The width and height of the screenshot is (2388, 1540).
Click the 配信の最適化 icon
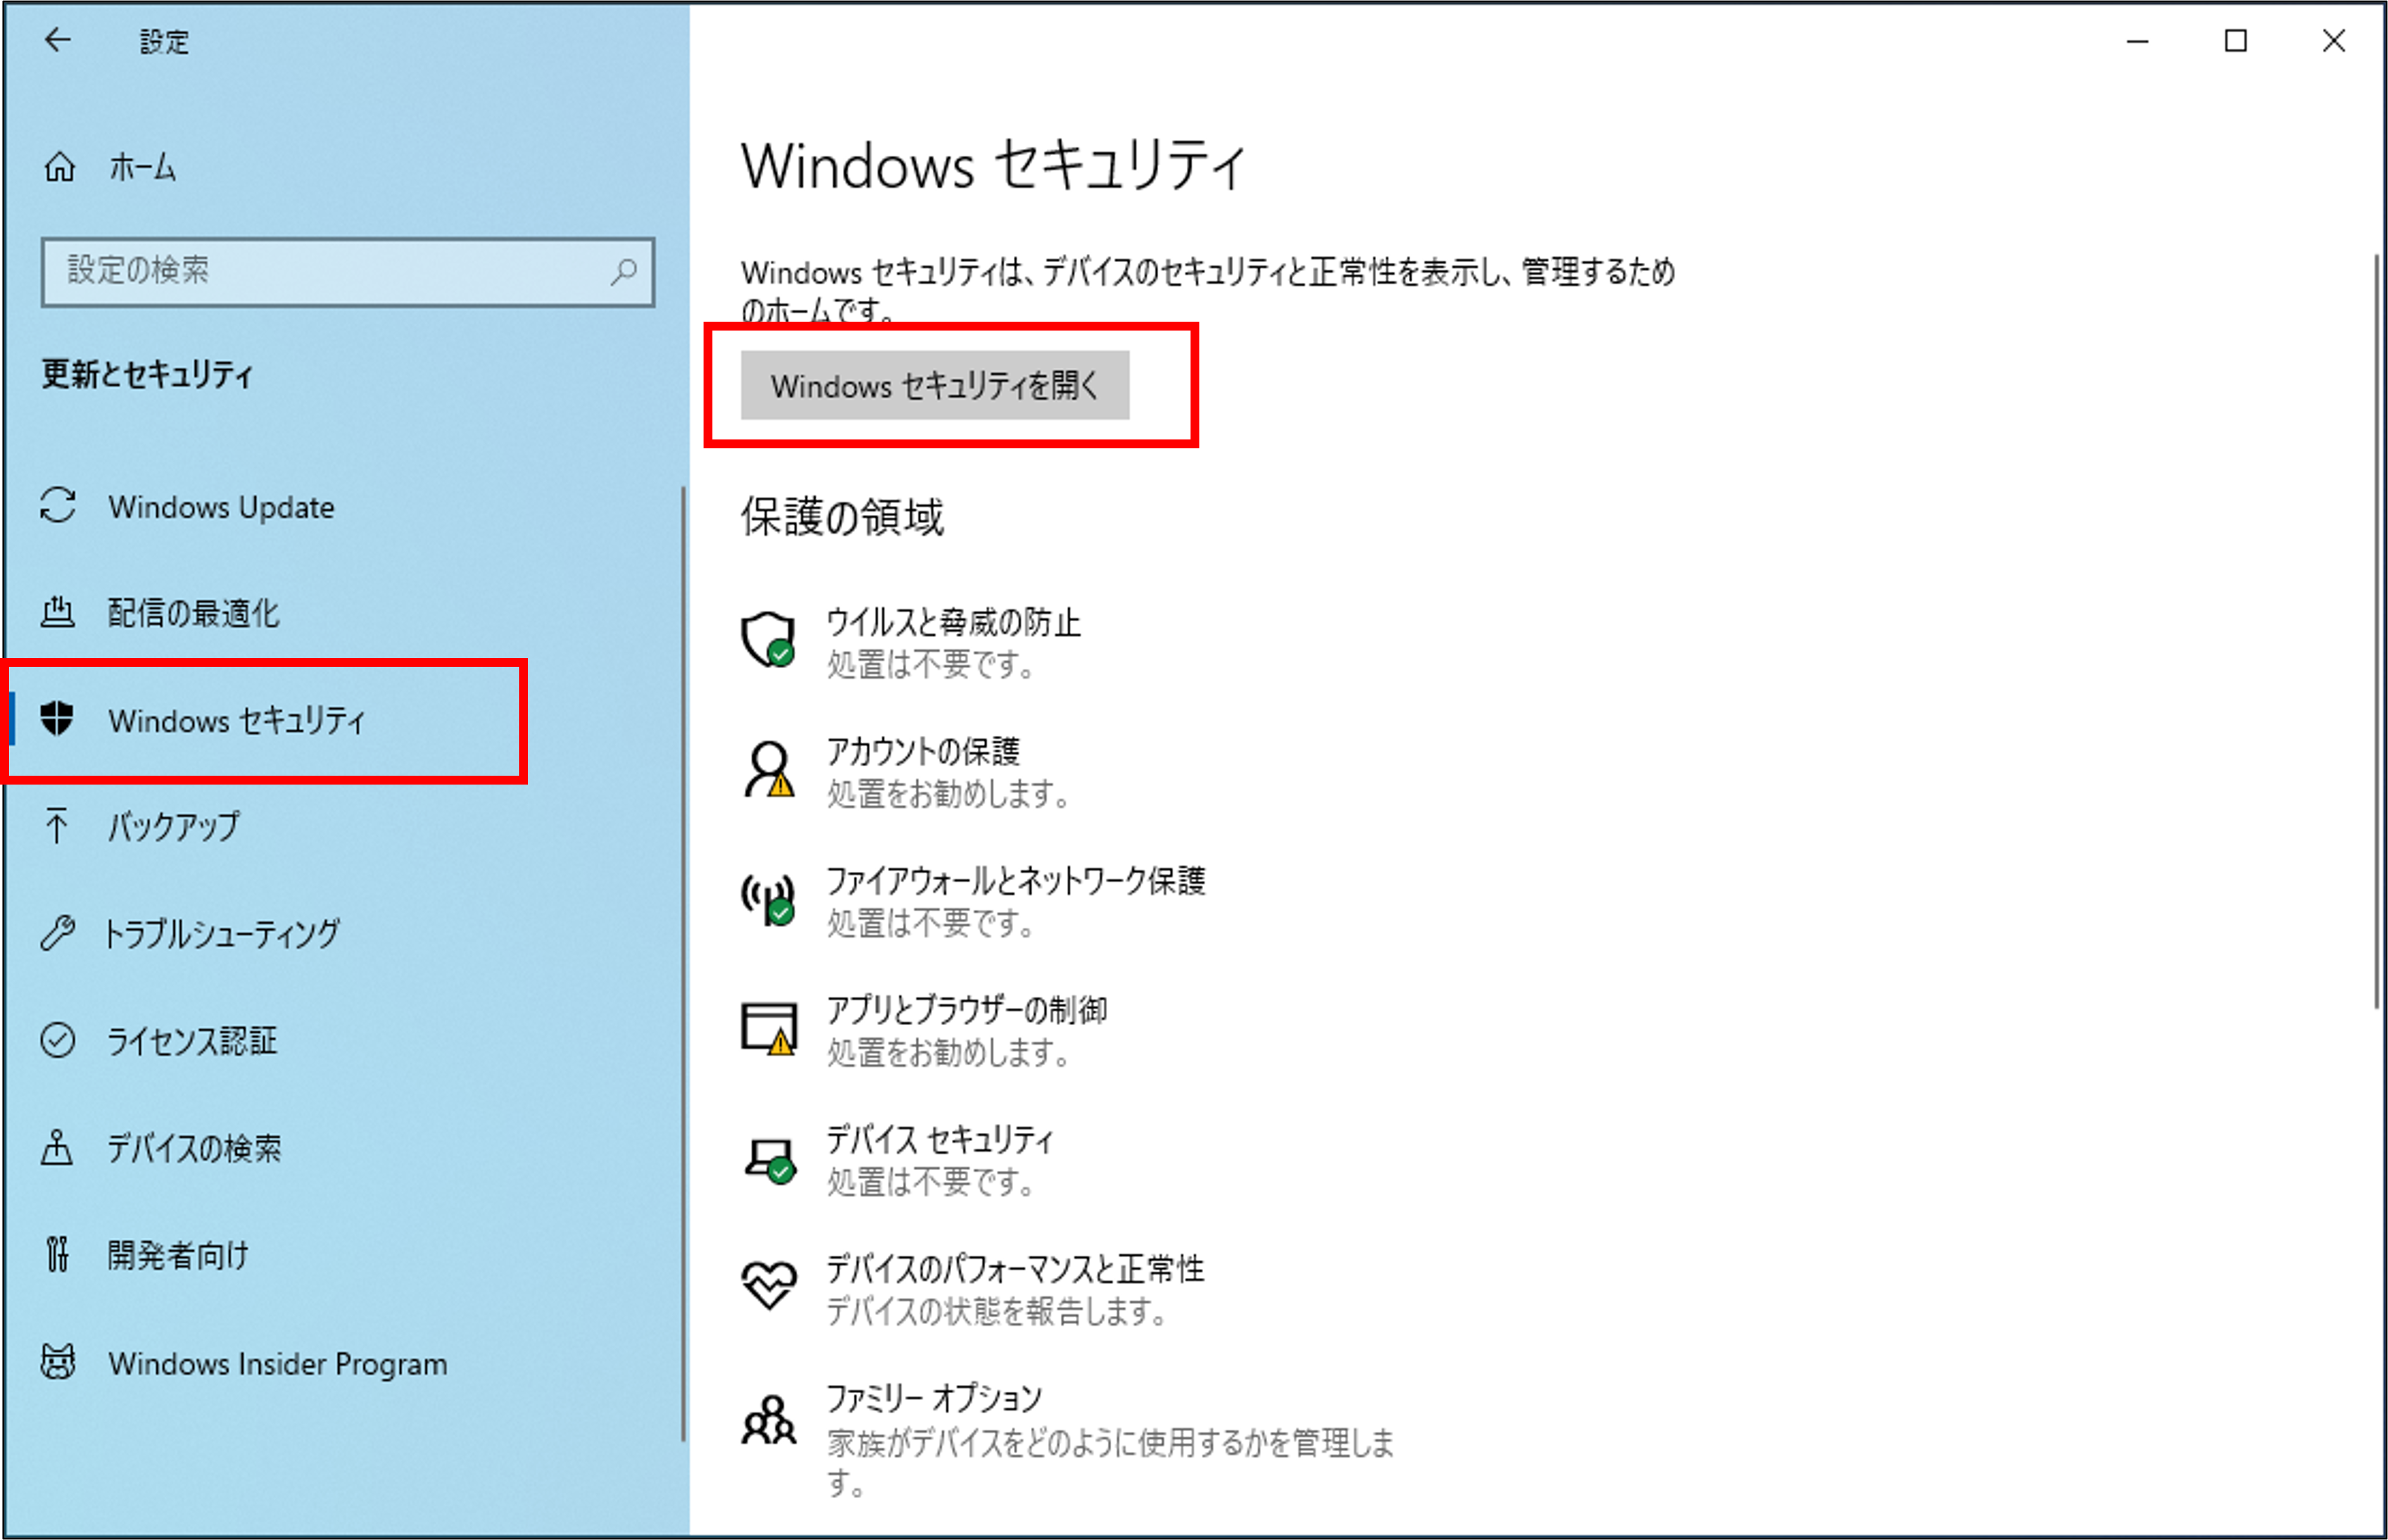tap(57, 611)
